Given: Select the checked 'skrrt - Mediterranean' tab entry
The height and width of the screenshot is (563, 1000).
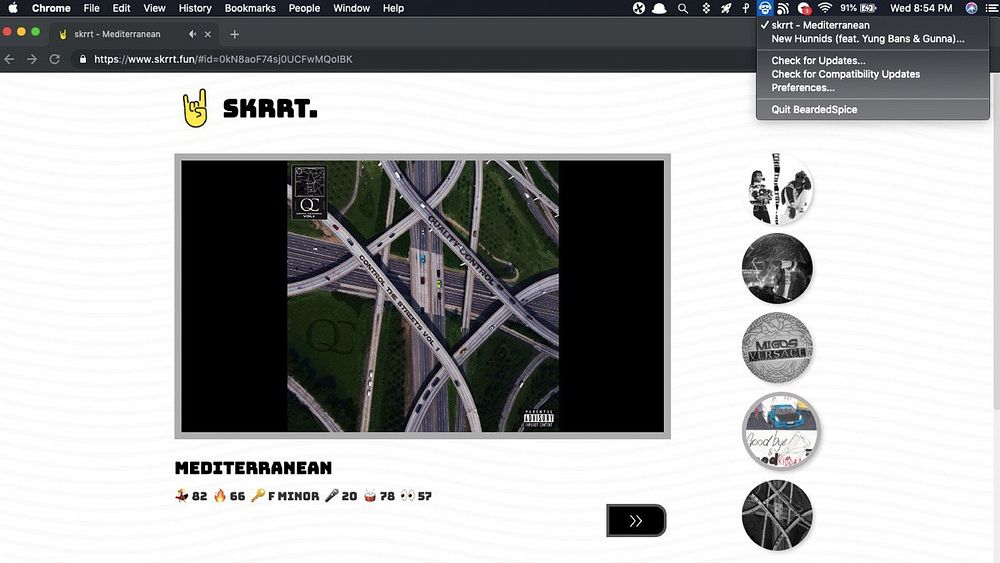Looking at the screenshot, I should point(820,25).
